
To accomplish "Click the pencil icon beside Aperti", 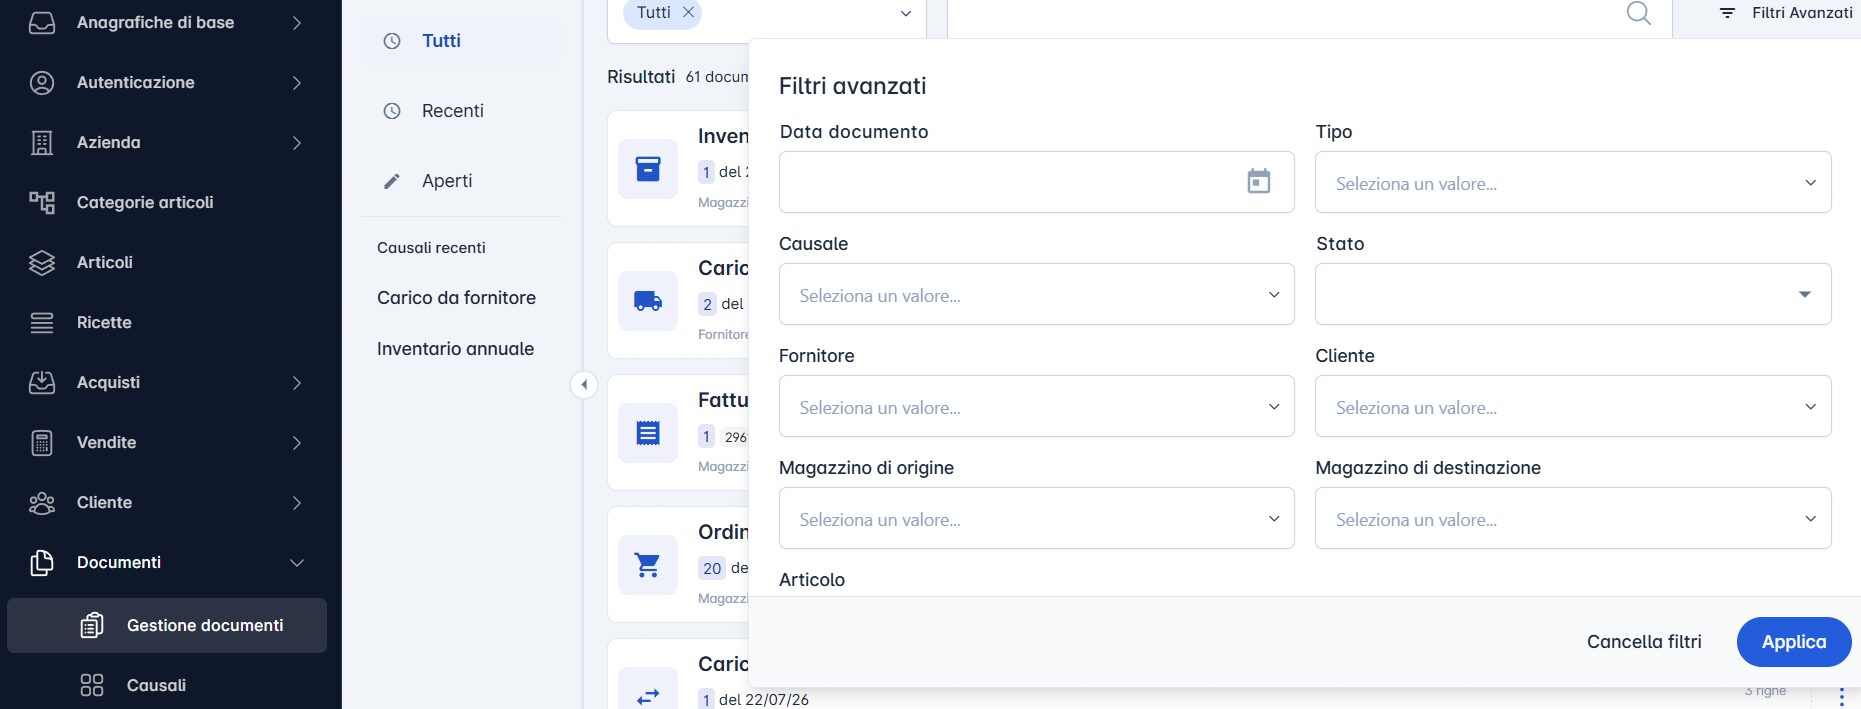I will pyautogui.click(x=392, y=181).
